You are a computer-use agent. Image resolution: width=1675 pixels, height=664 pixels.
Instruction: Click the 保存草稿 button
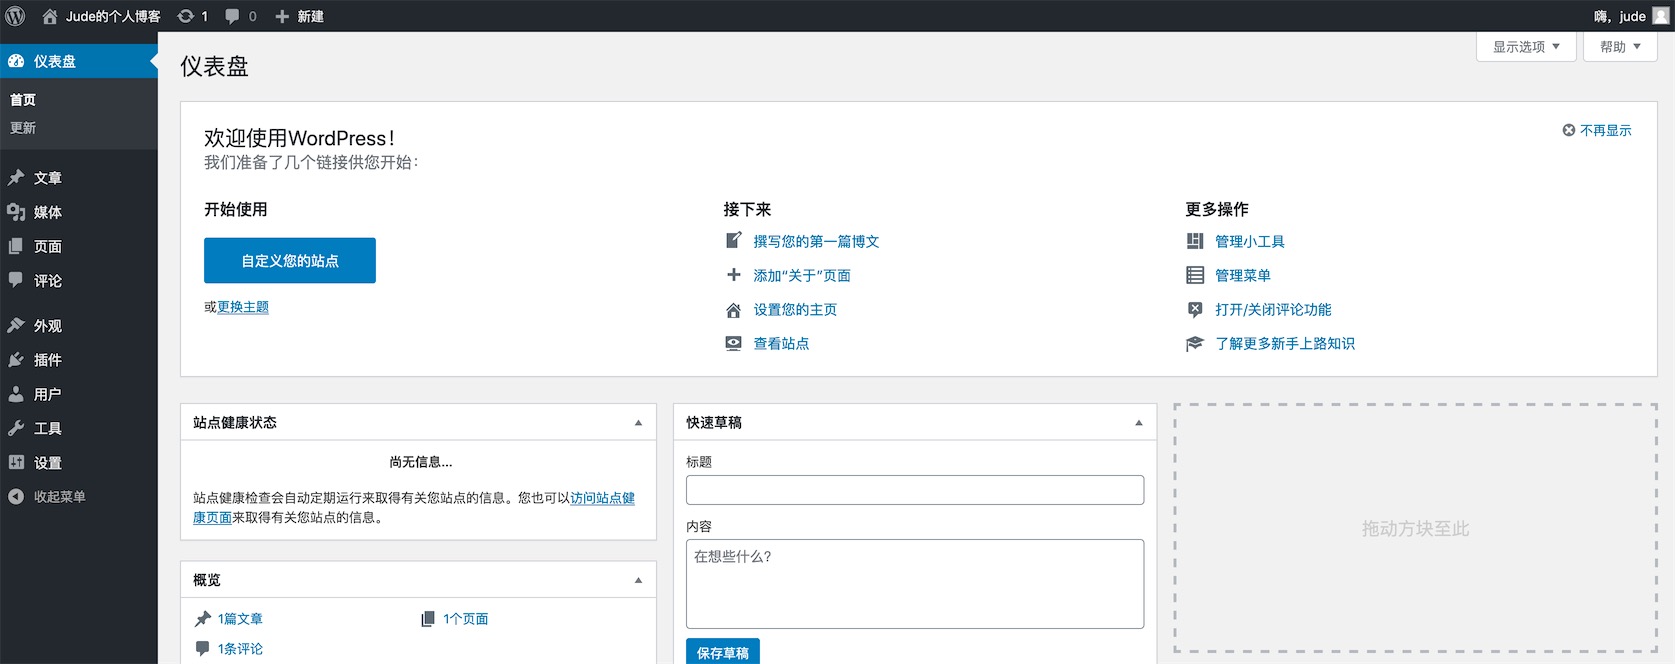pyautogui.click(x=723, y=652)
